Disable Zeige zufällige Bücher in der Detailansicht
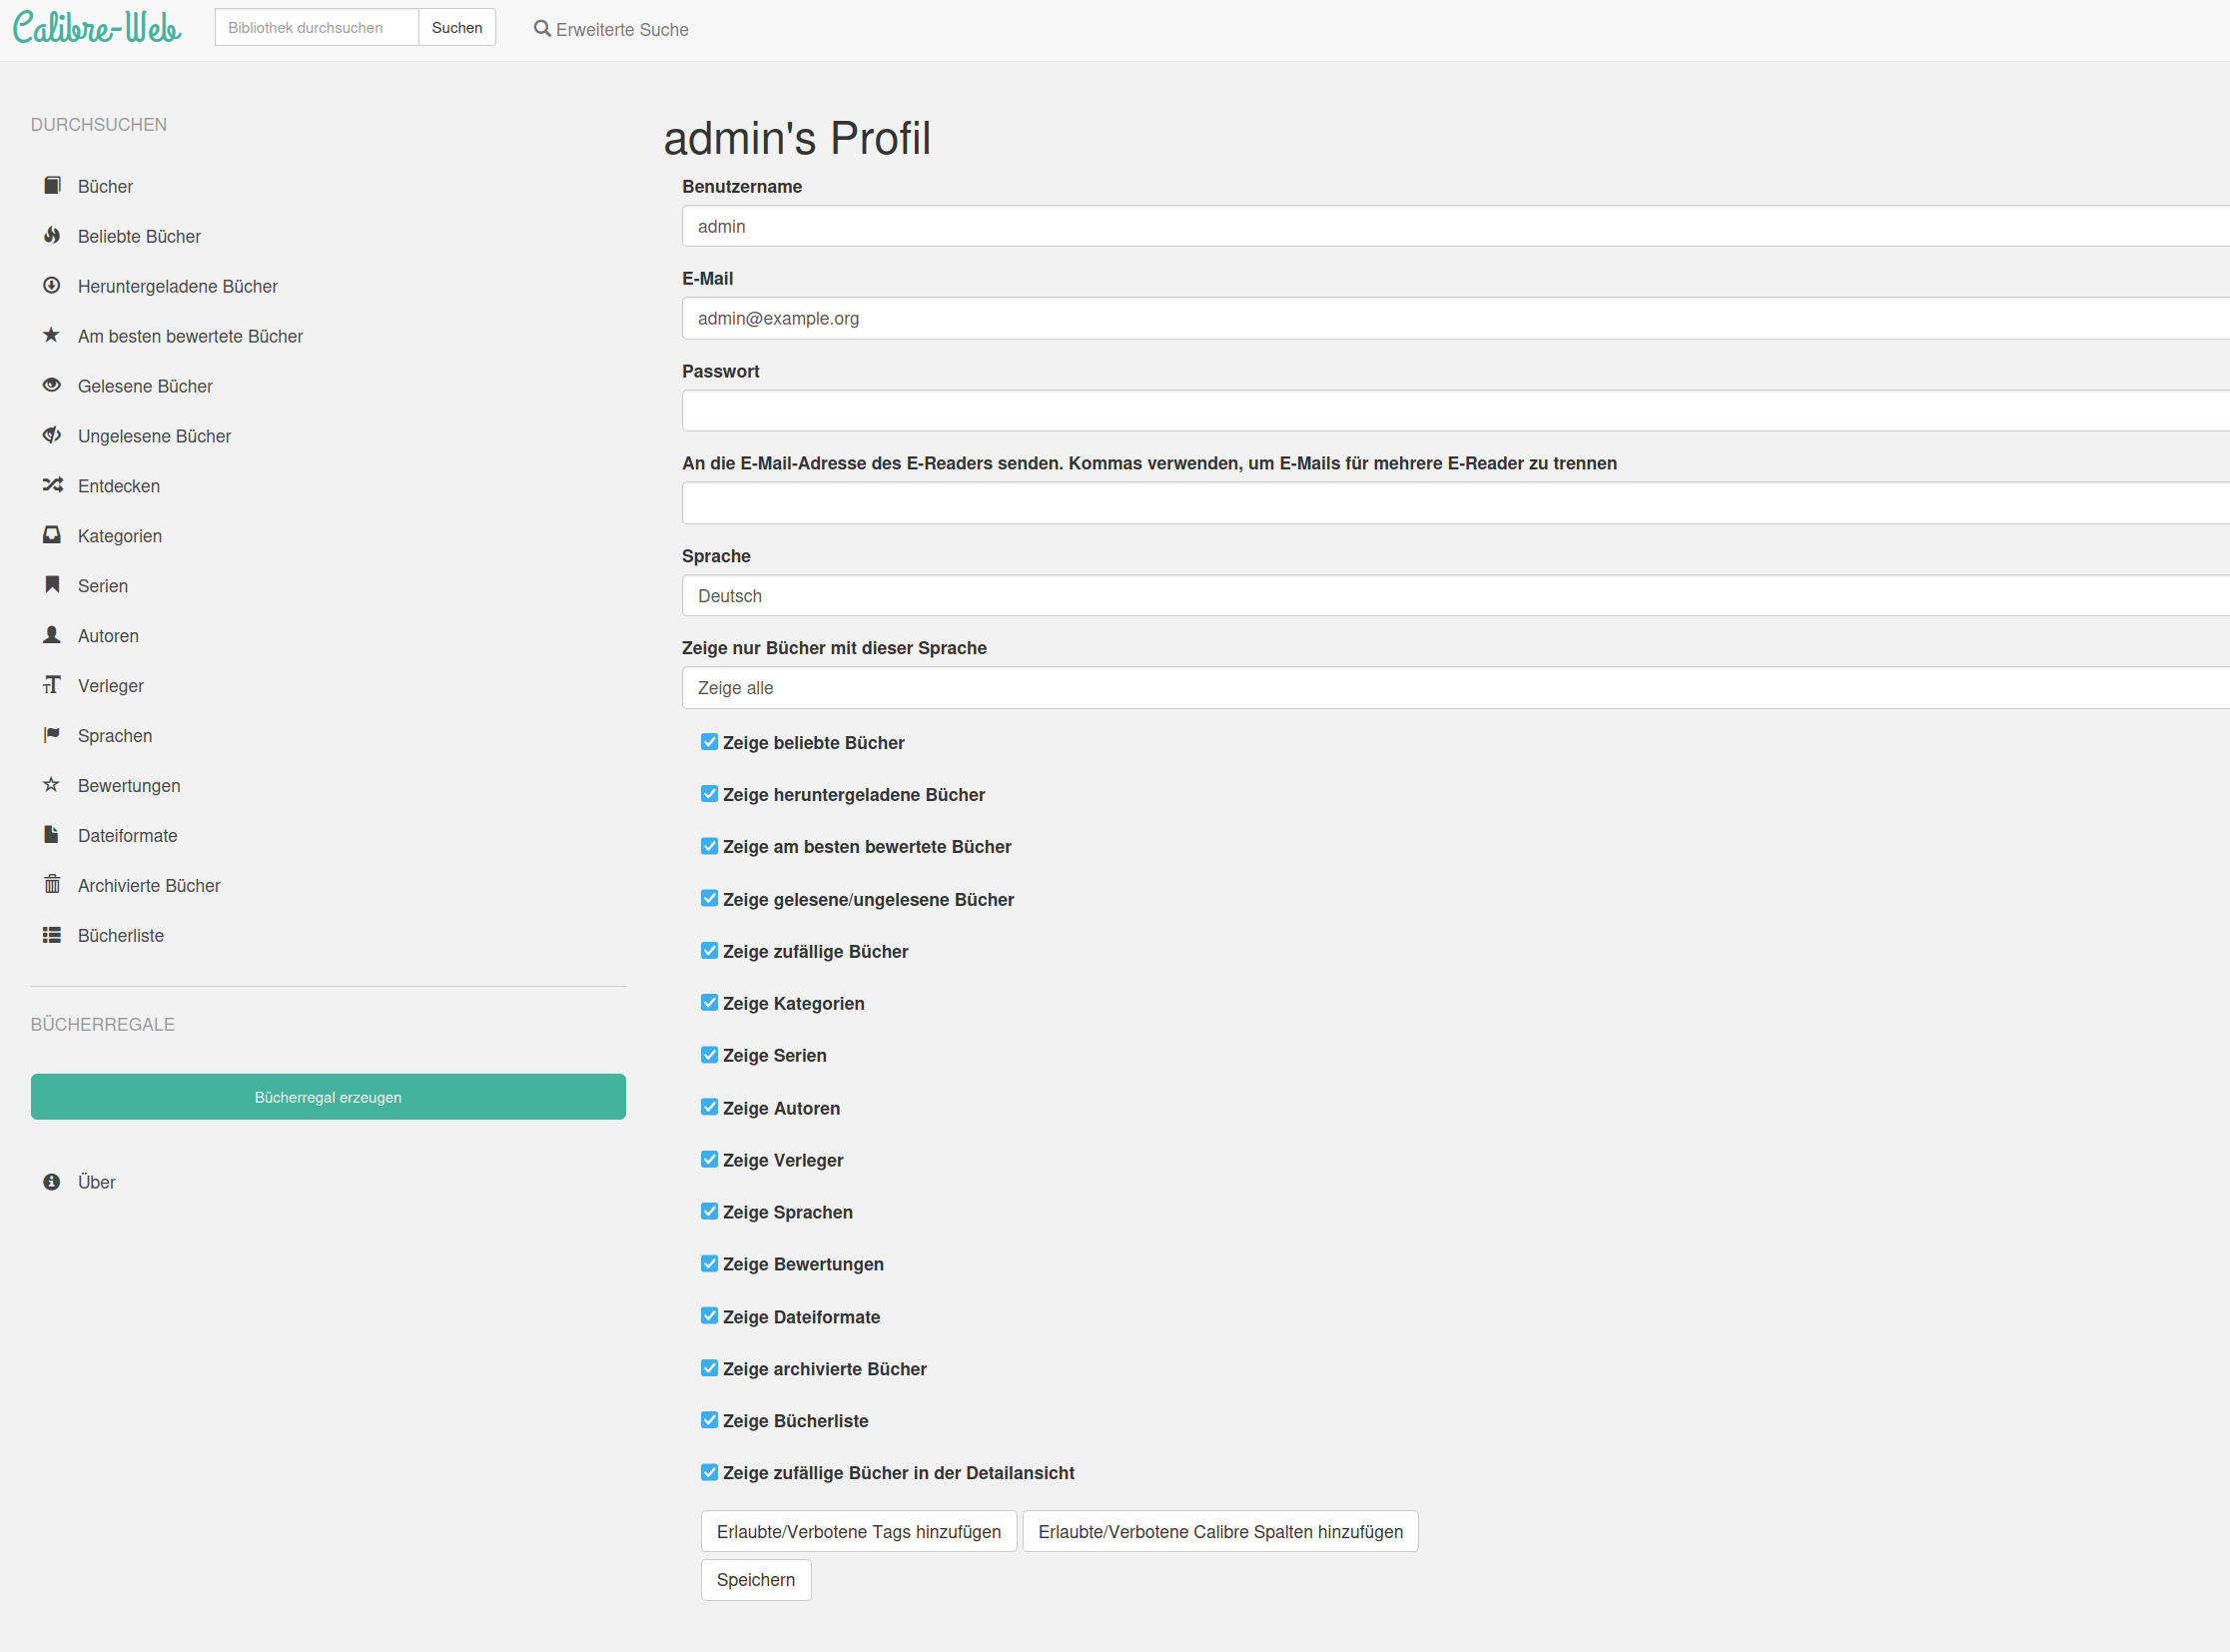The width and height of the screenshot is (2230, 1652). pyautogui.click(x=709, y=1472)
